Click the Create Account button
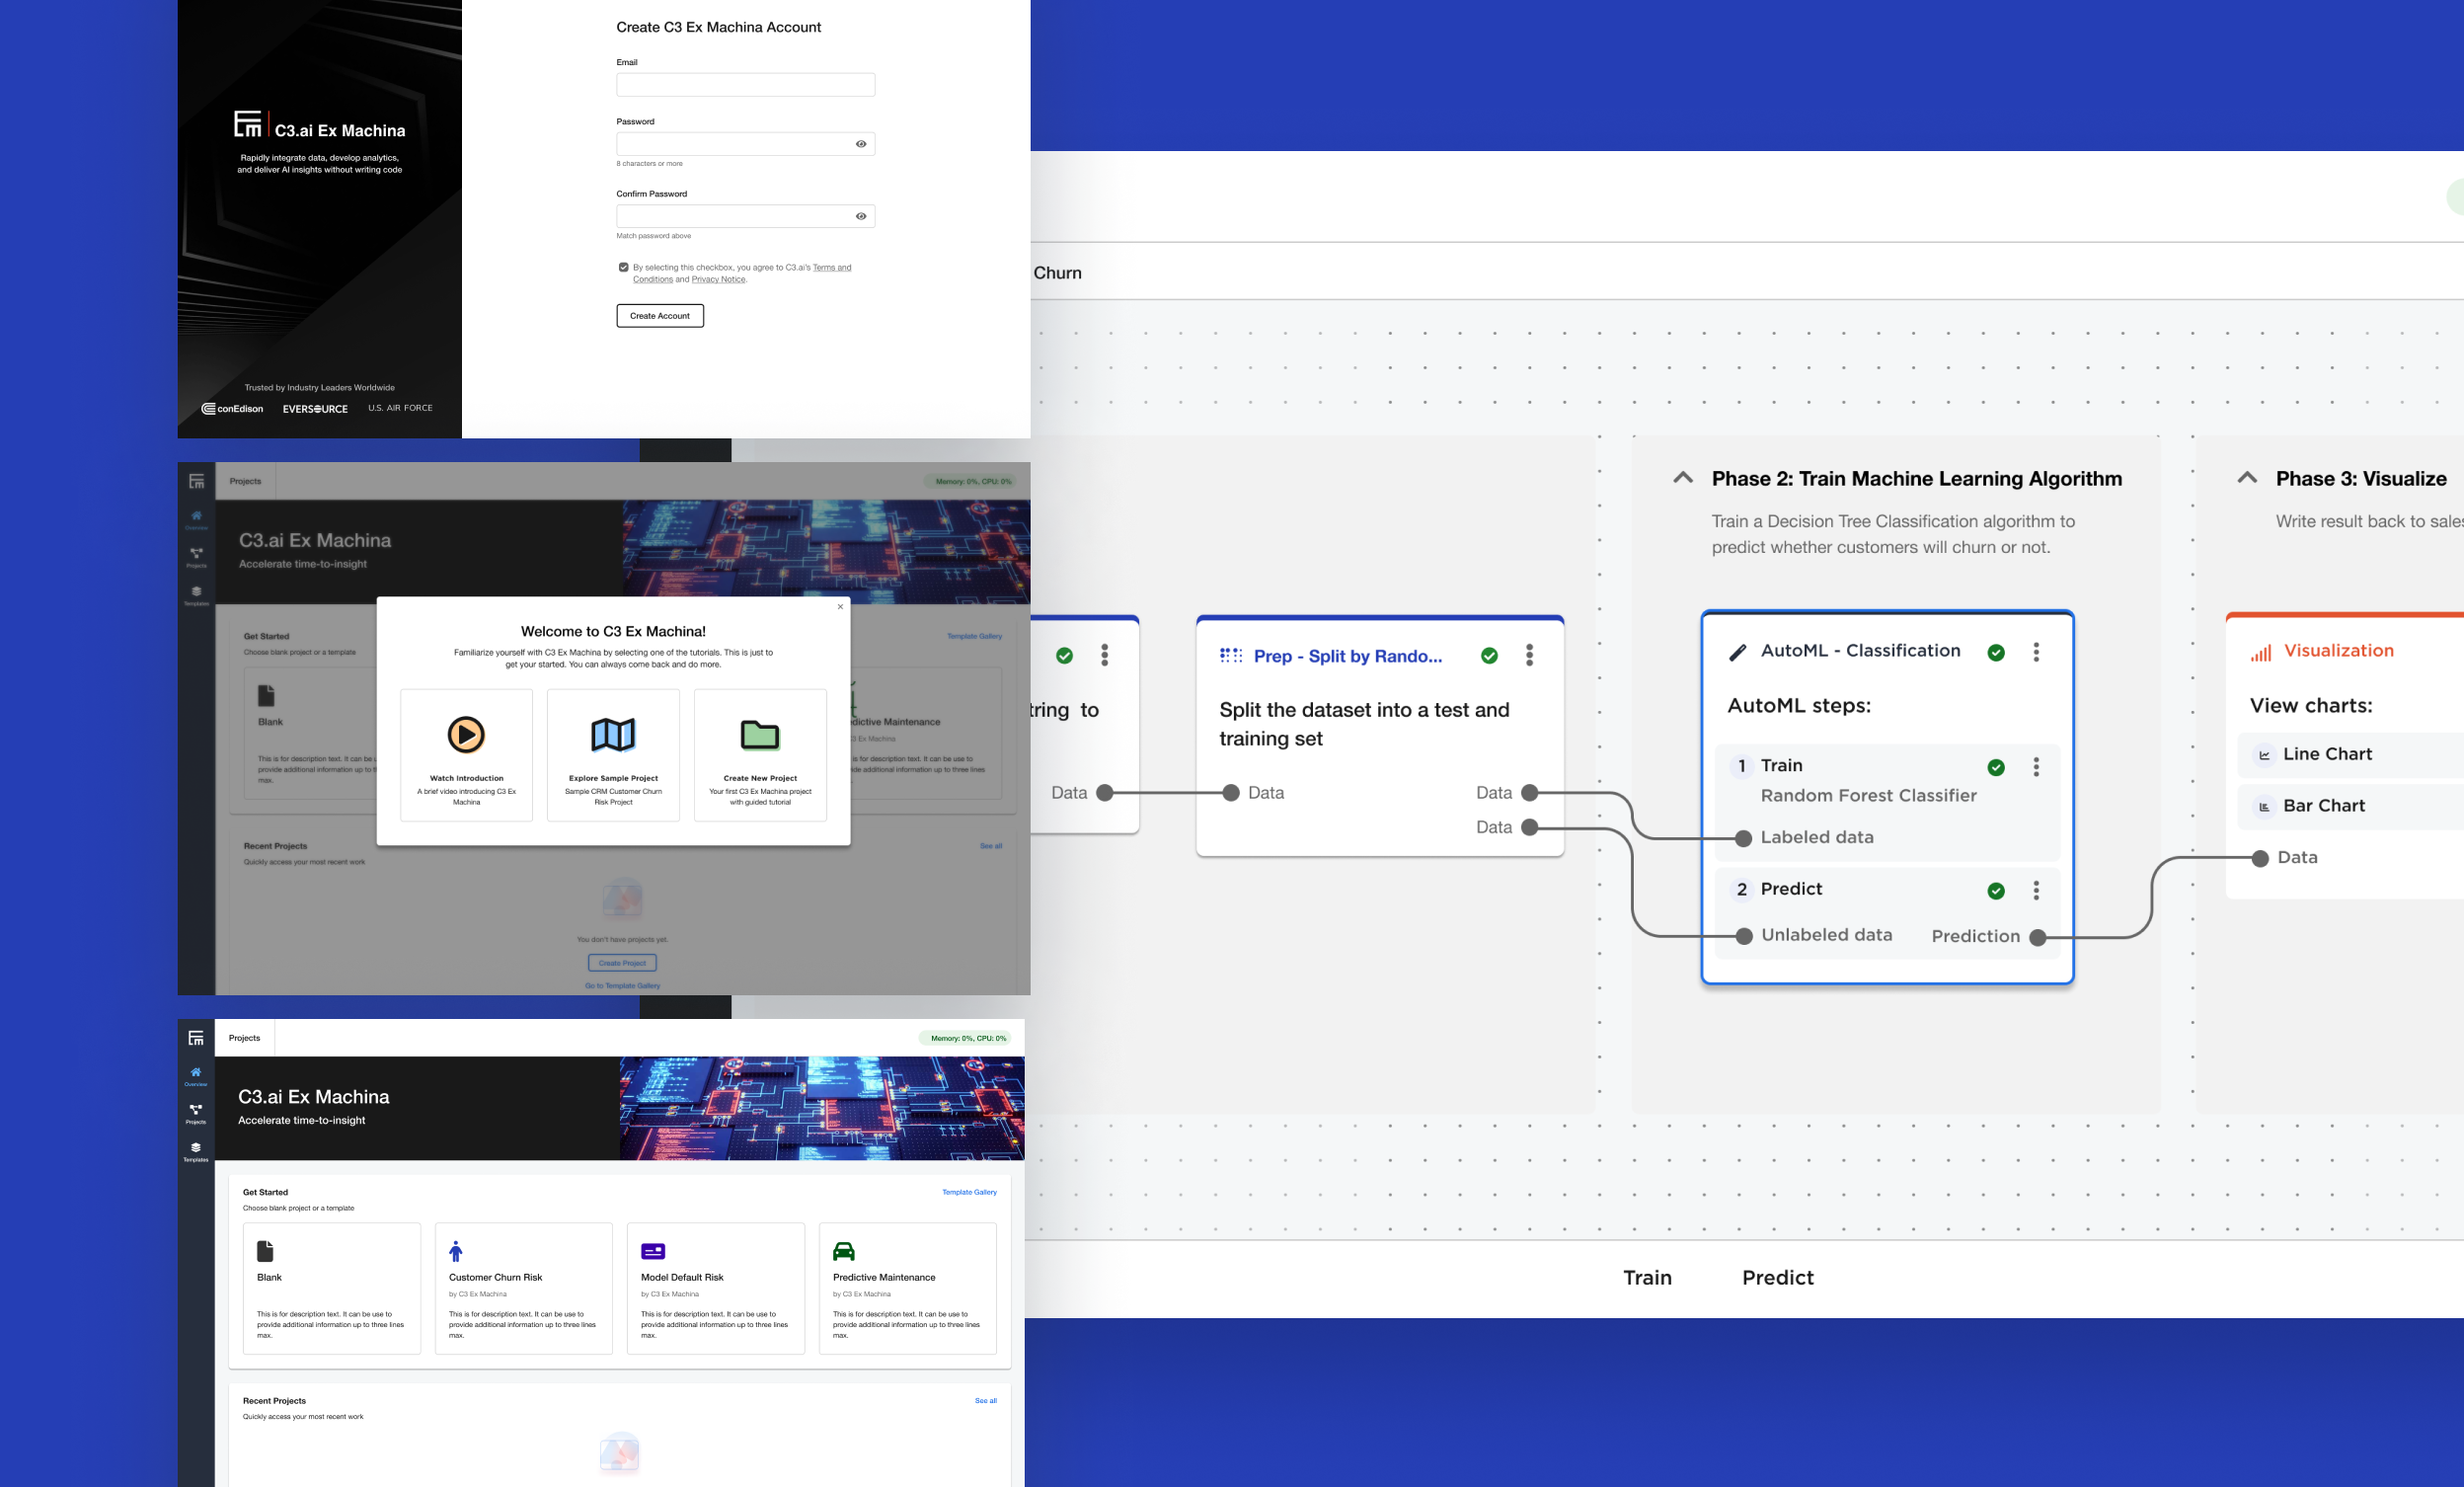Viewport: 2464px width, 1487px height. coord(660,316)
